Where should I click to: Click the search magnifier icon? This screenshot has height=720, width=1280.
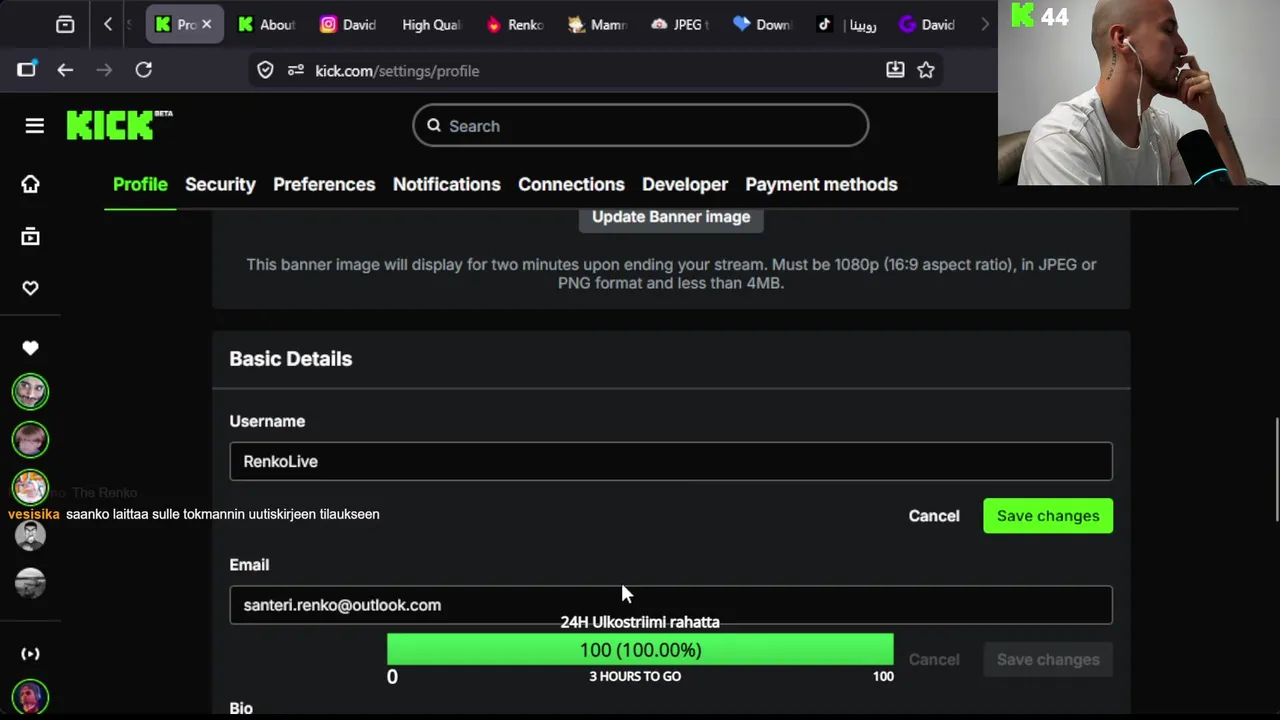pyautogui.click(x=434, y=126)
